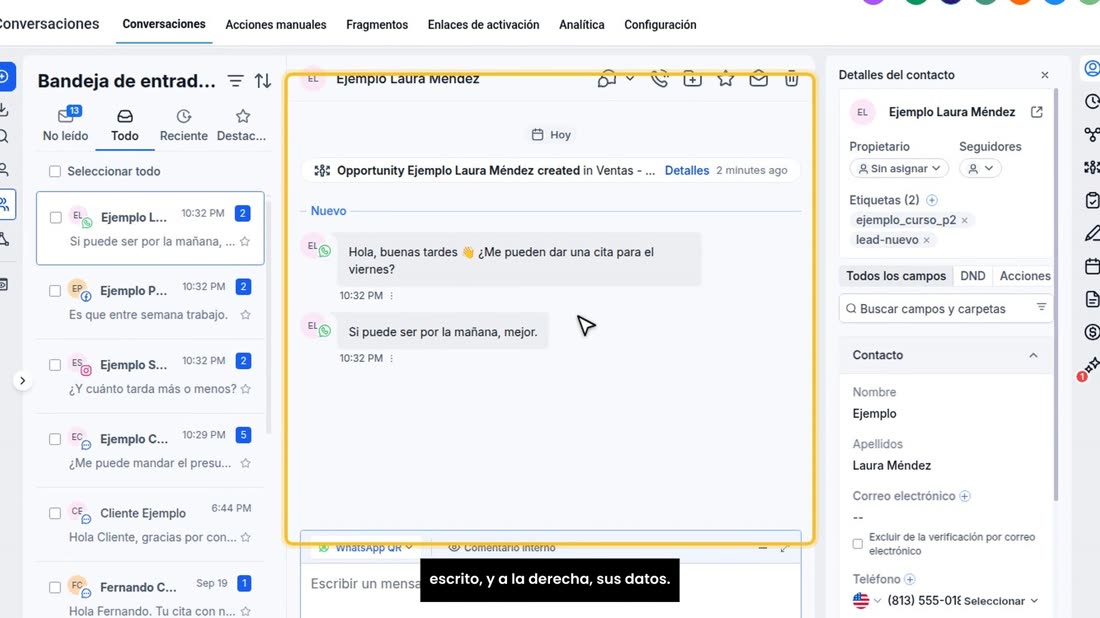Open the payments dollar icon in right sidebar

pyautogui.click(x=1092, y=332)
